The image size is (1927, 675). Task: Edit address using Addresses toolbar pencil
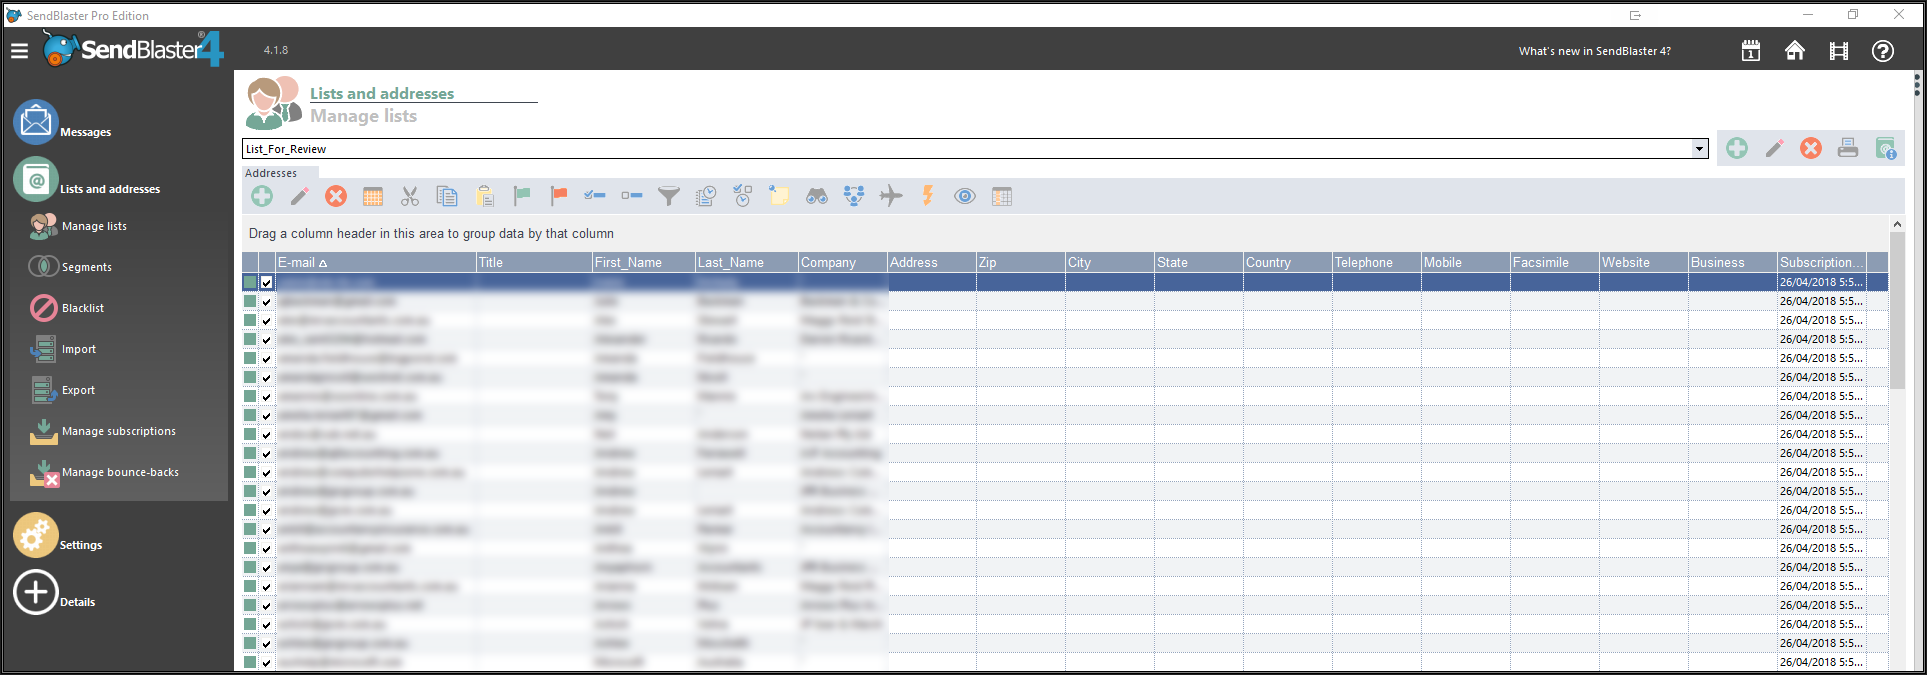pyautogui.click(x=299, y=196)
